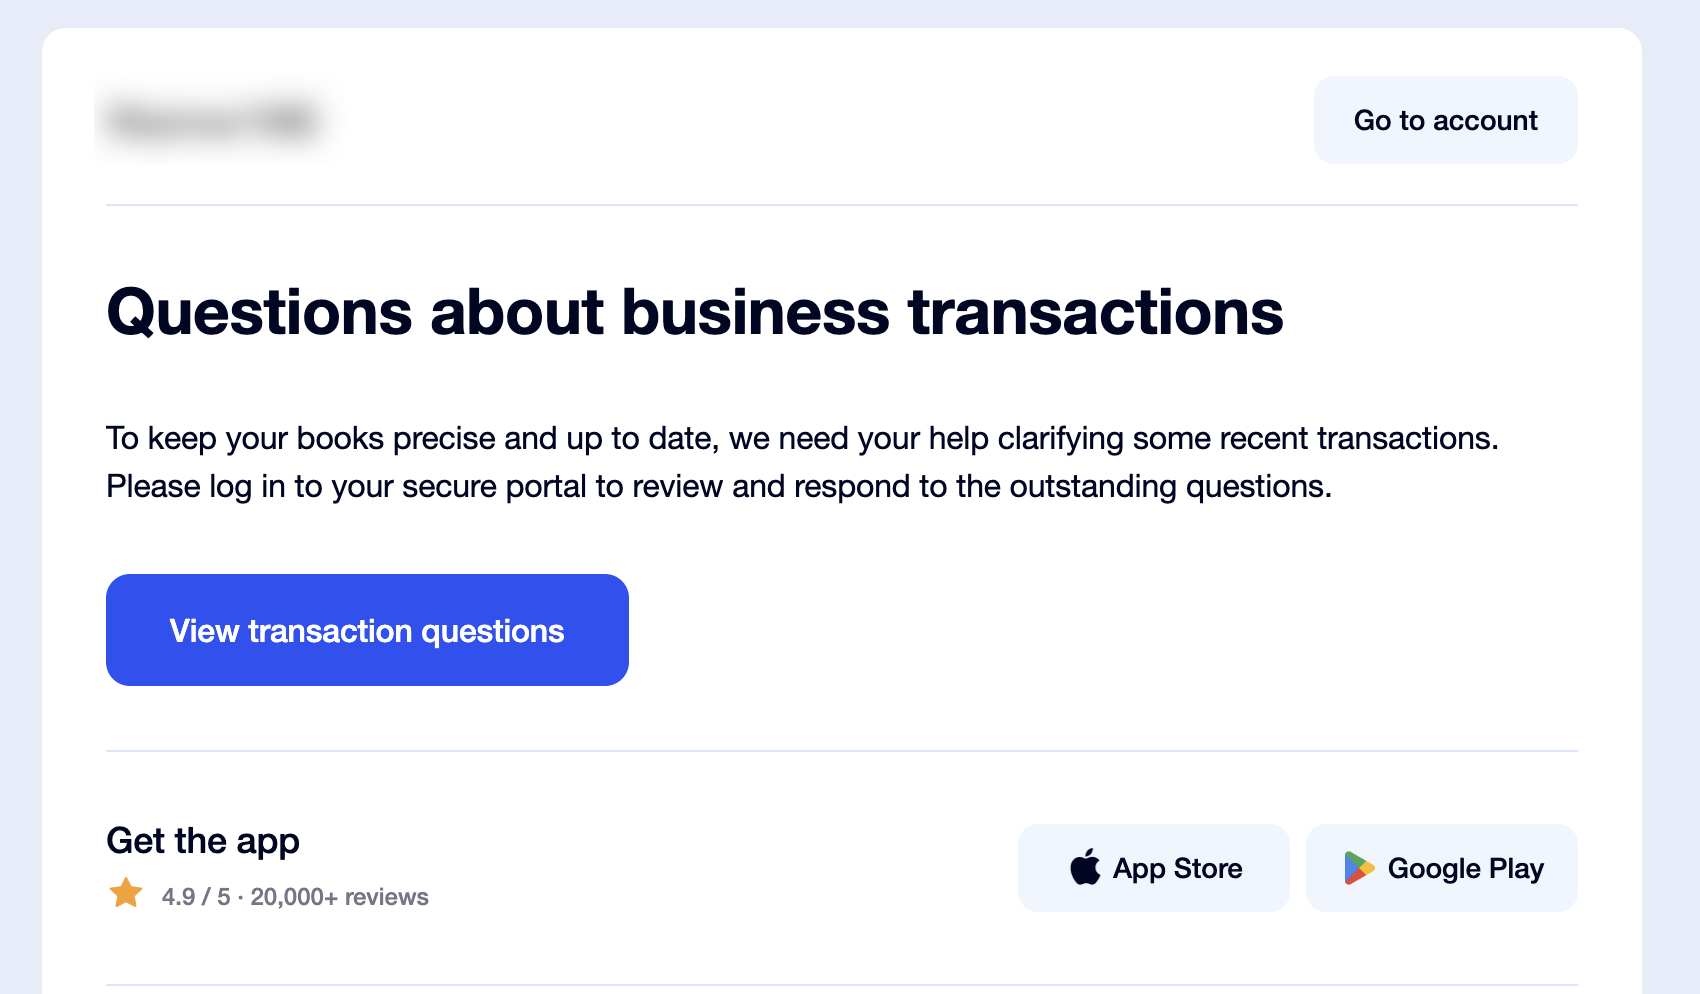Image resolution: width=1700 pixels, height=994 pixels.
Task: Click the orange rating star icon
Action: click(x=126, y=893)
